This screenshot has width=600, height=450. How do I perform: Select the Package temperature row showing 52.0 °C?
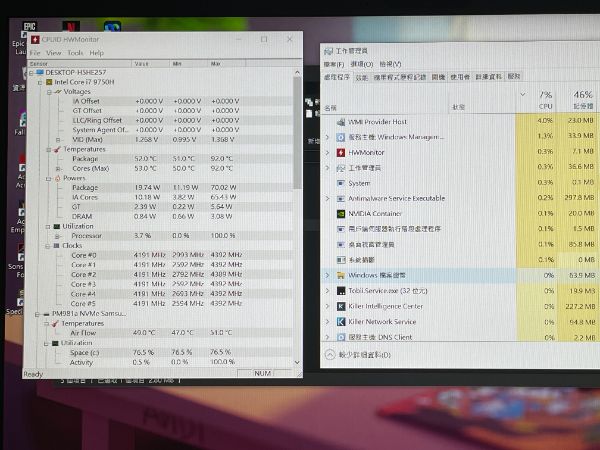161,158
